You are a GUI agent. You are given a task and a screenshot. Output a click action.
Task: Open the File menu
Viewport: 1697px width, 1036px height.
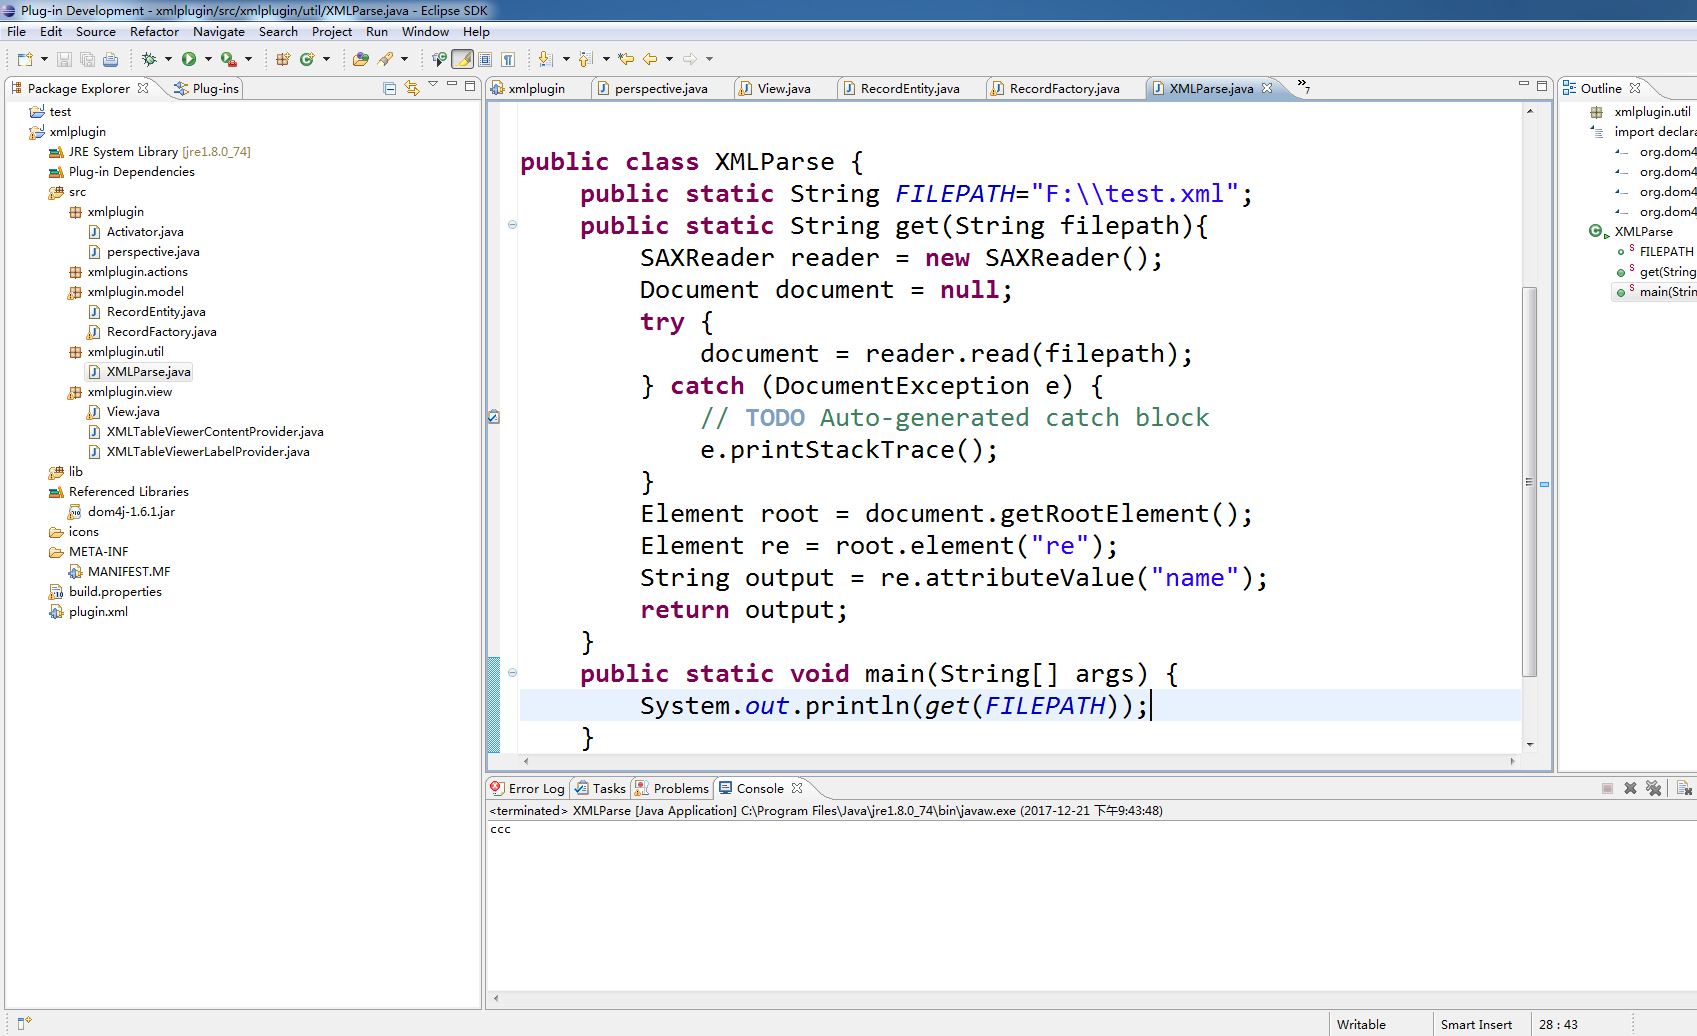click(x=16, y=31)
